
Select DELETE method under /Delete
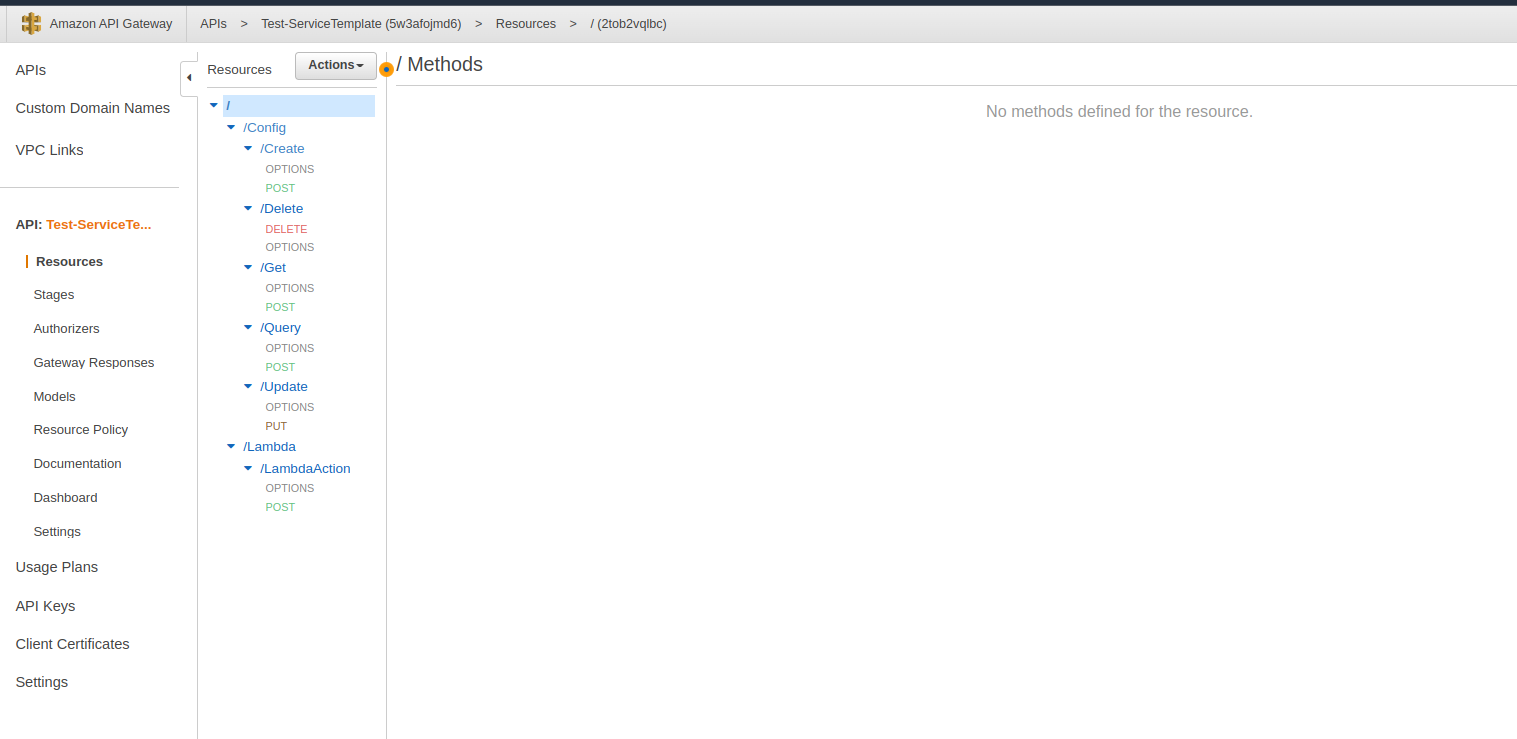click(x=286, y=229)
